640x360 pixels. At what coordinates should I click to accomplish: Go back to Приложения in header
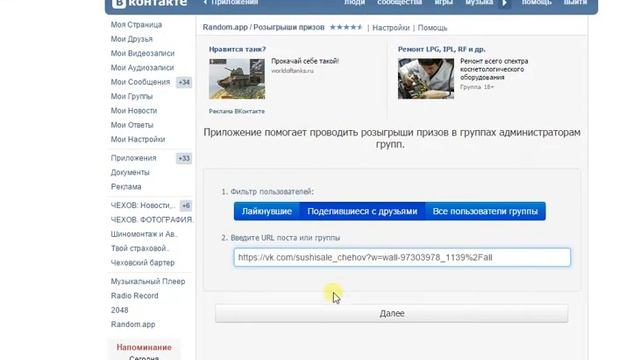coord(231,2)
